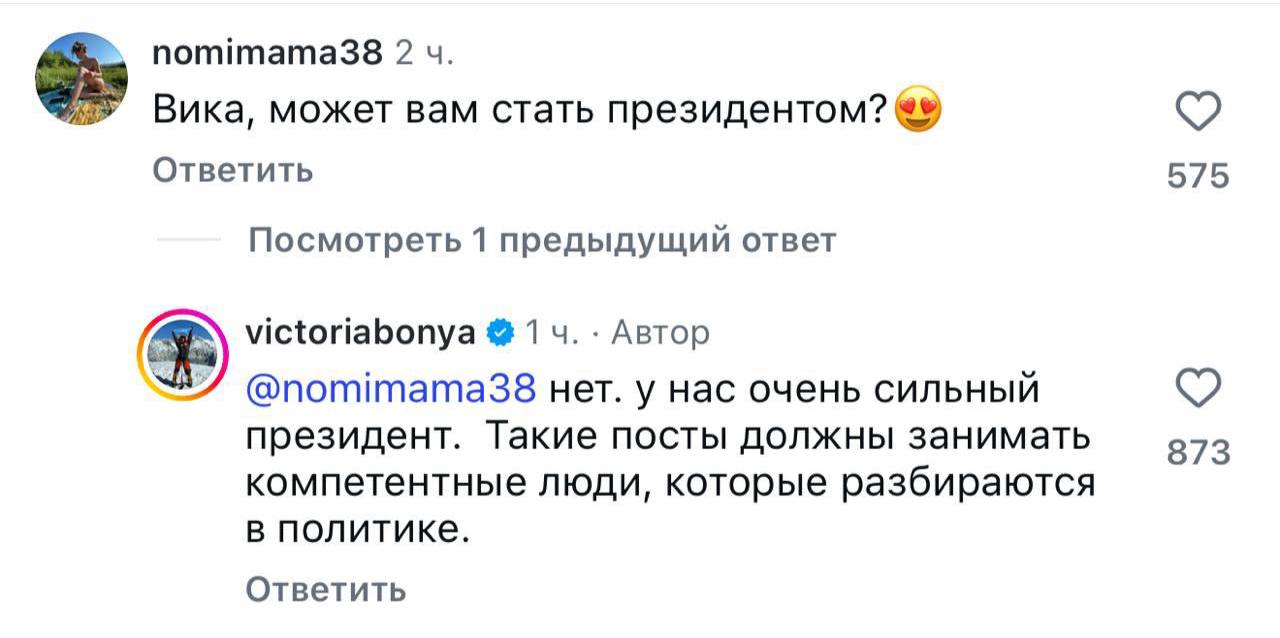Screen dimensions: 1280x638
Task: View the 575 likes count list
Action: [1197, 177]
